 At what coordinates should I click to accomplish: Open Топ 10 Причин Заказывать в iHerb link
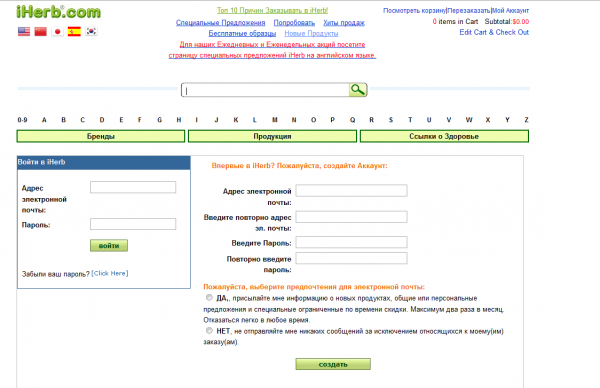[x=272, y=10]
